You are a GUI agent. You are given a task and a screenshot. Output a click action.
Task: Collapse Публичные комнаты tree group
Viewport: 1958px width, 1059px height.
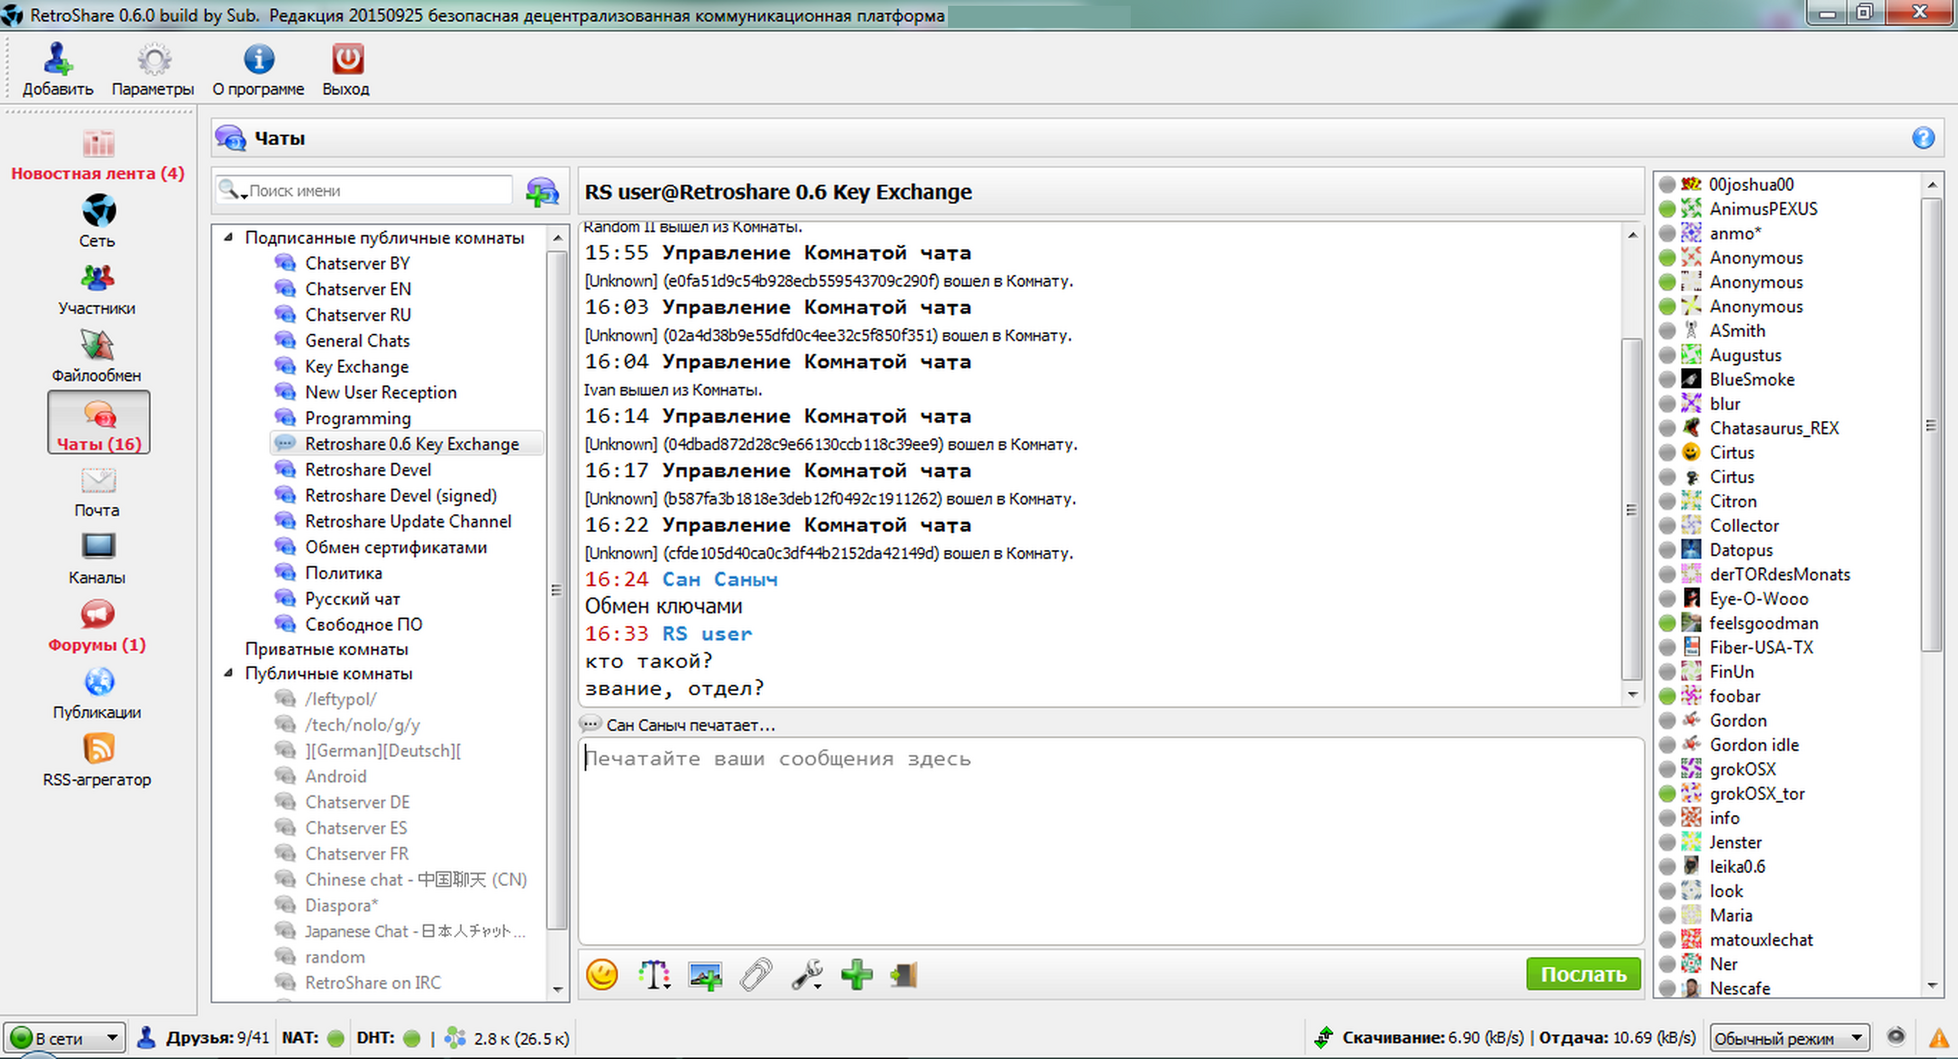[229, 673]
